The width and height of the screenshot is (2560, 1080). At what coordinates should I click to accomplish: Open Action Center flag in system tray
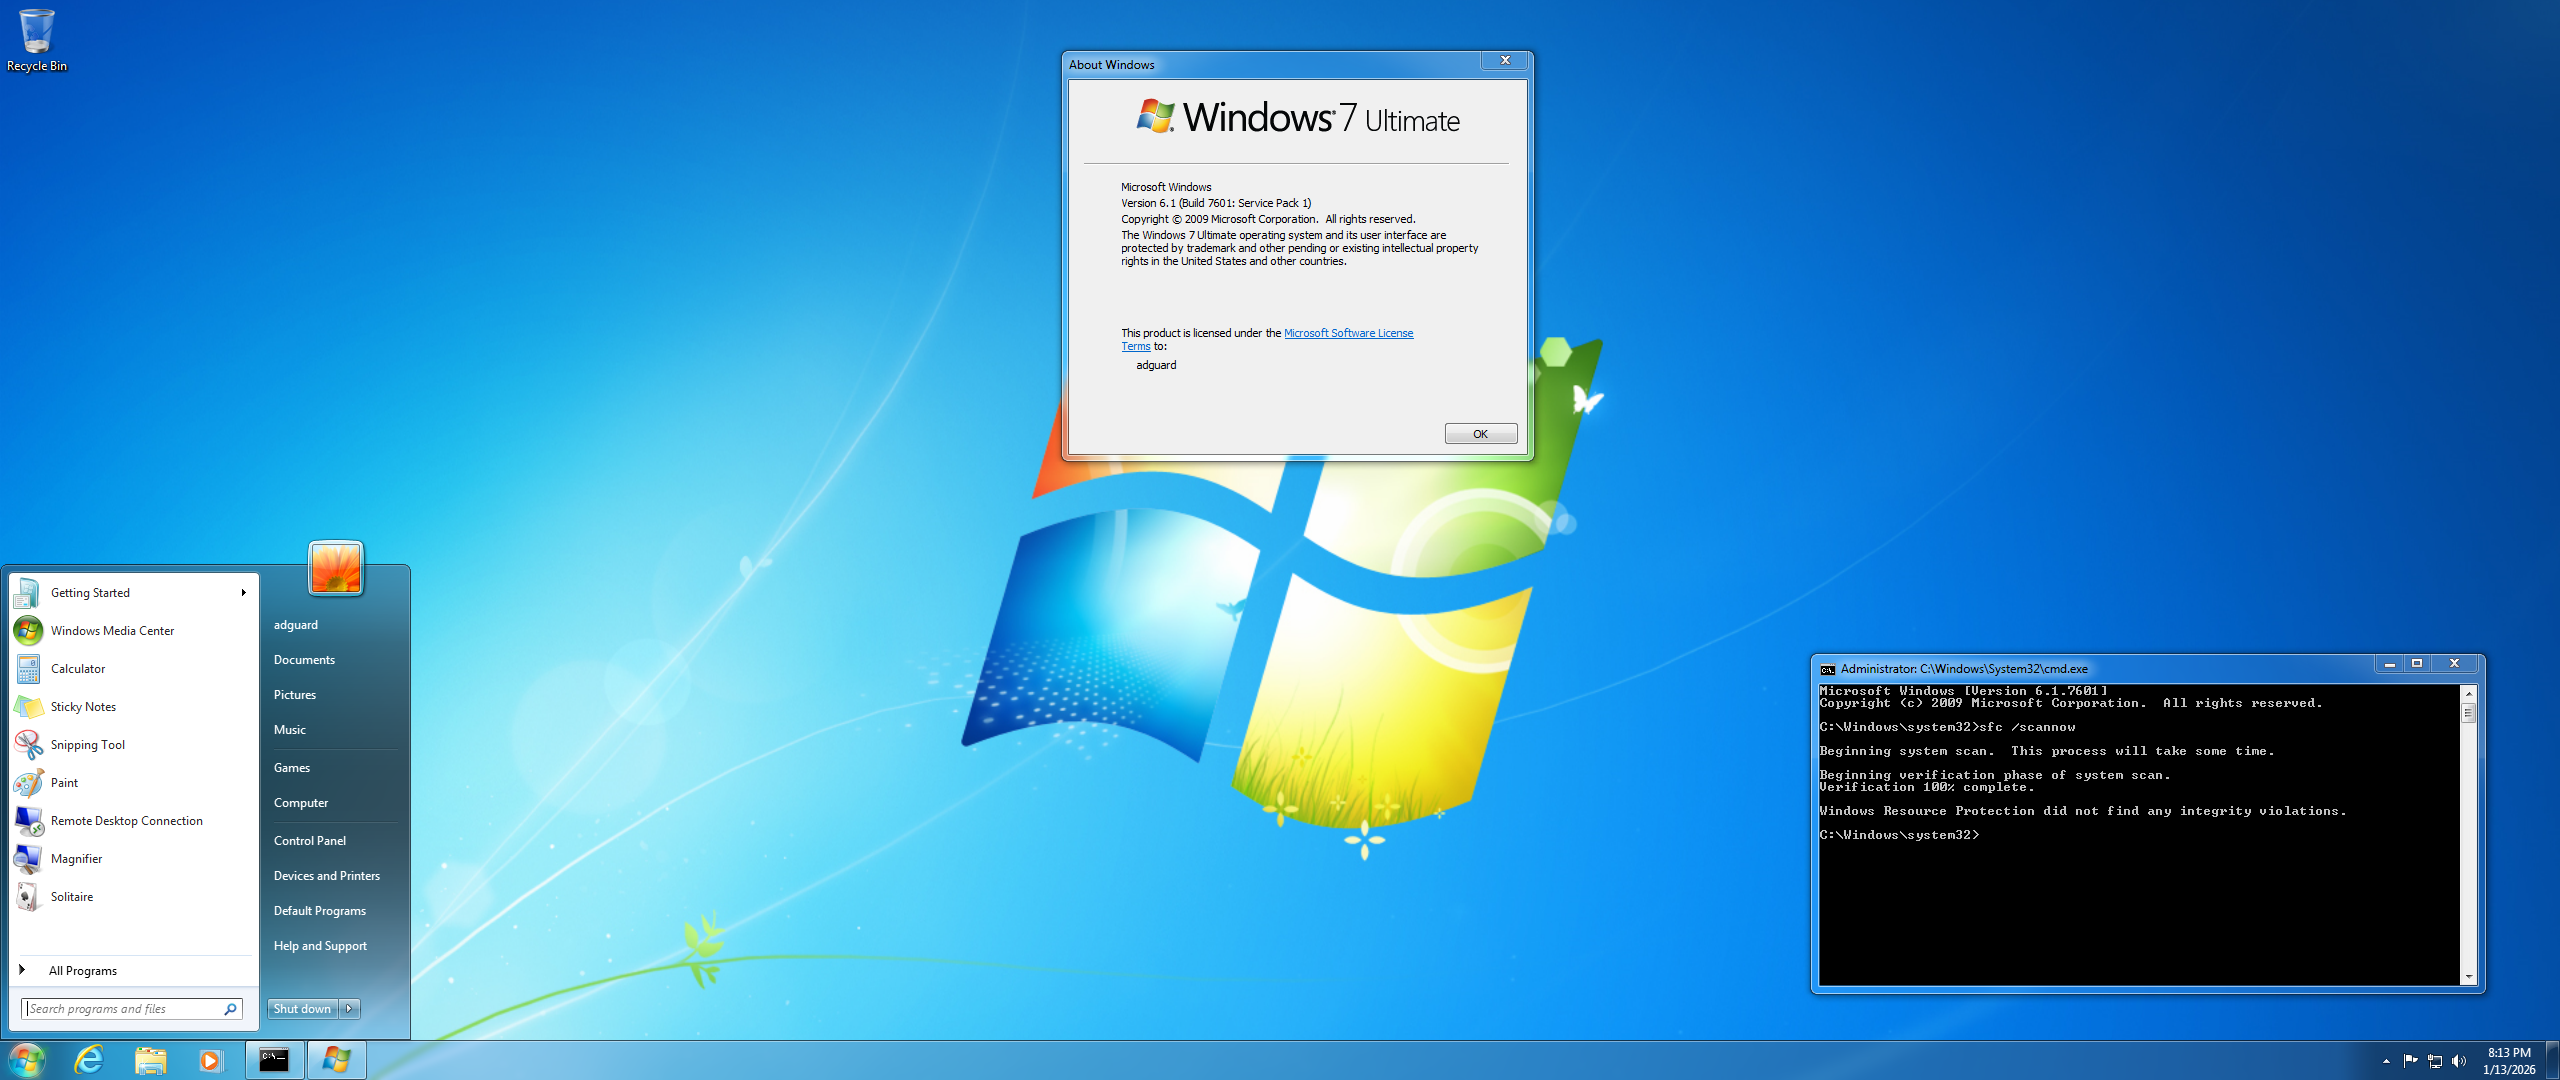(2410, 1061)
